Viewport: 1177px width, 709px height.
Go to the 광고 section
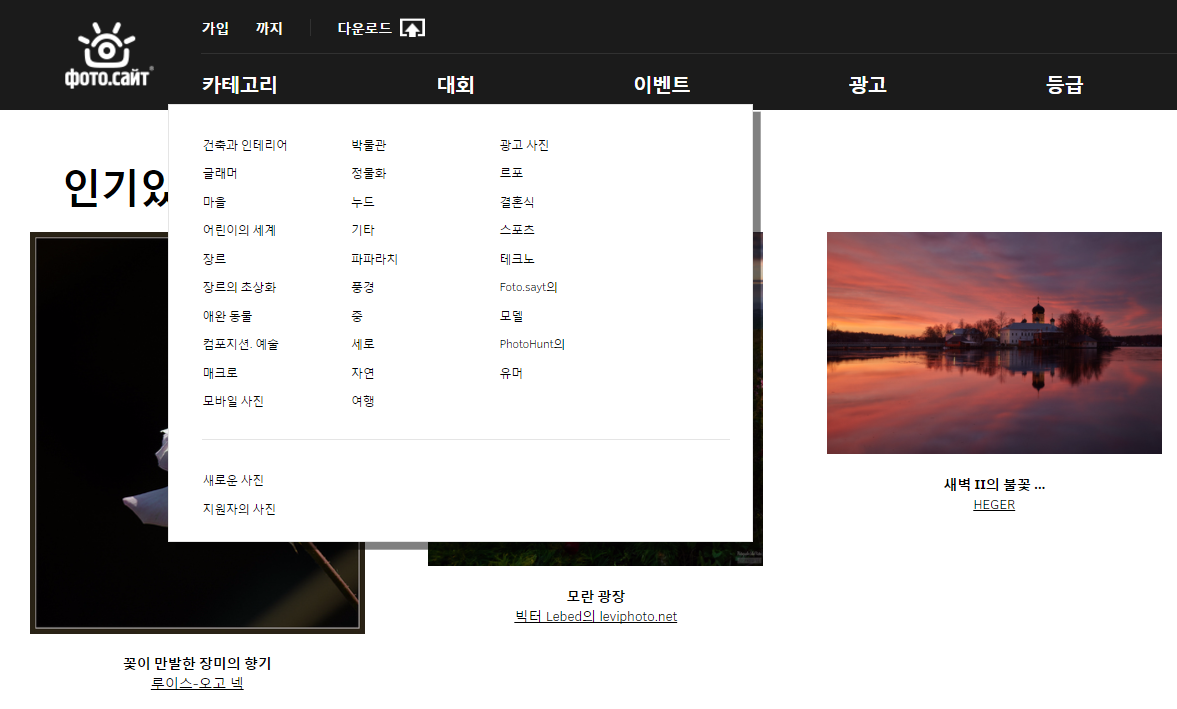[867, 85]
